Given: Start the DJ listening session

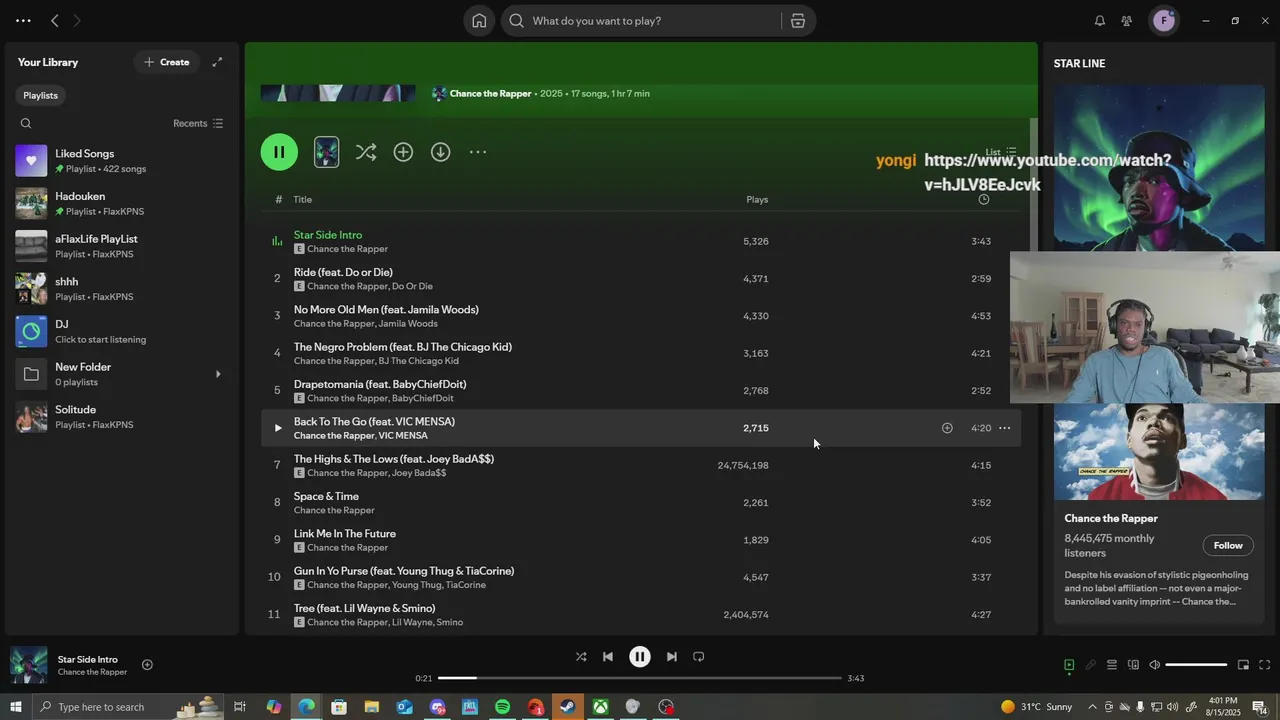Looking at the screenshot, I should (122, 332).
